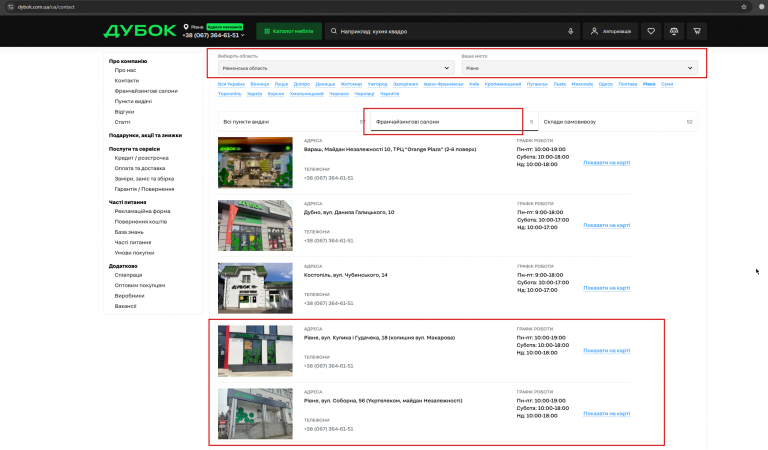The width and height of the screenshot is (768, 450).
Task: Click the site info icon in address bar
Action: tap(10, 7)
